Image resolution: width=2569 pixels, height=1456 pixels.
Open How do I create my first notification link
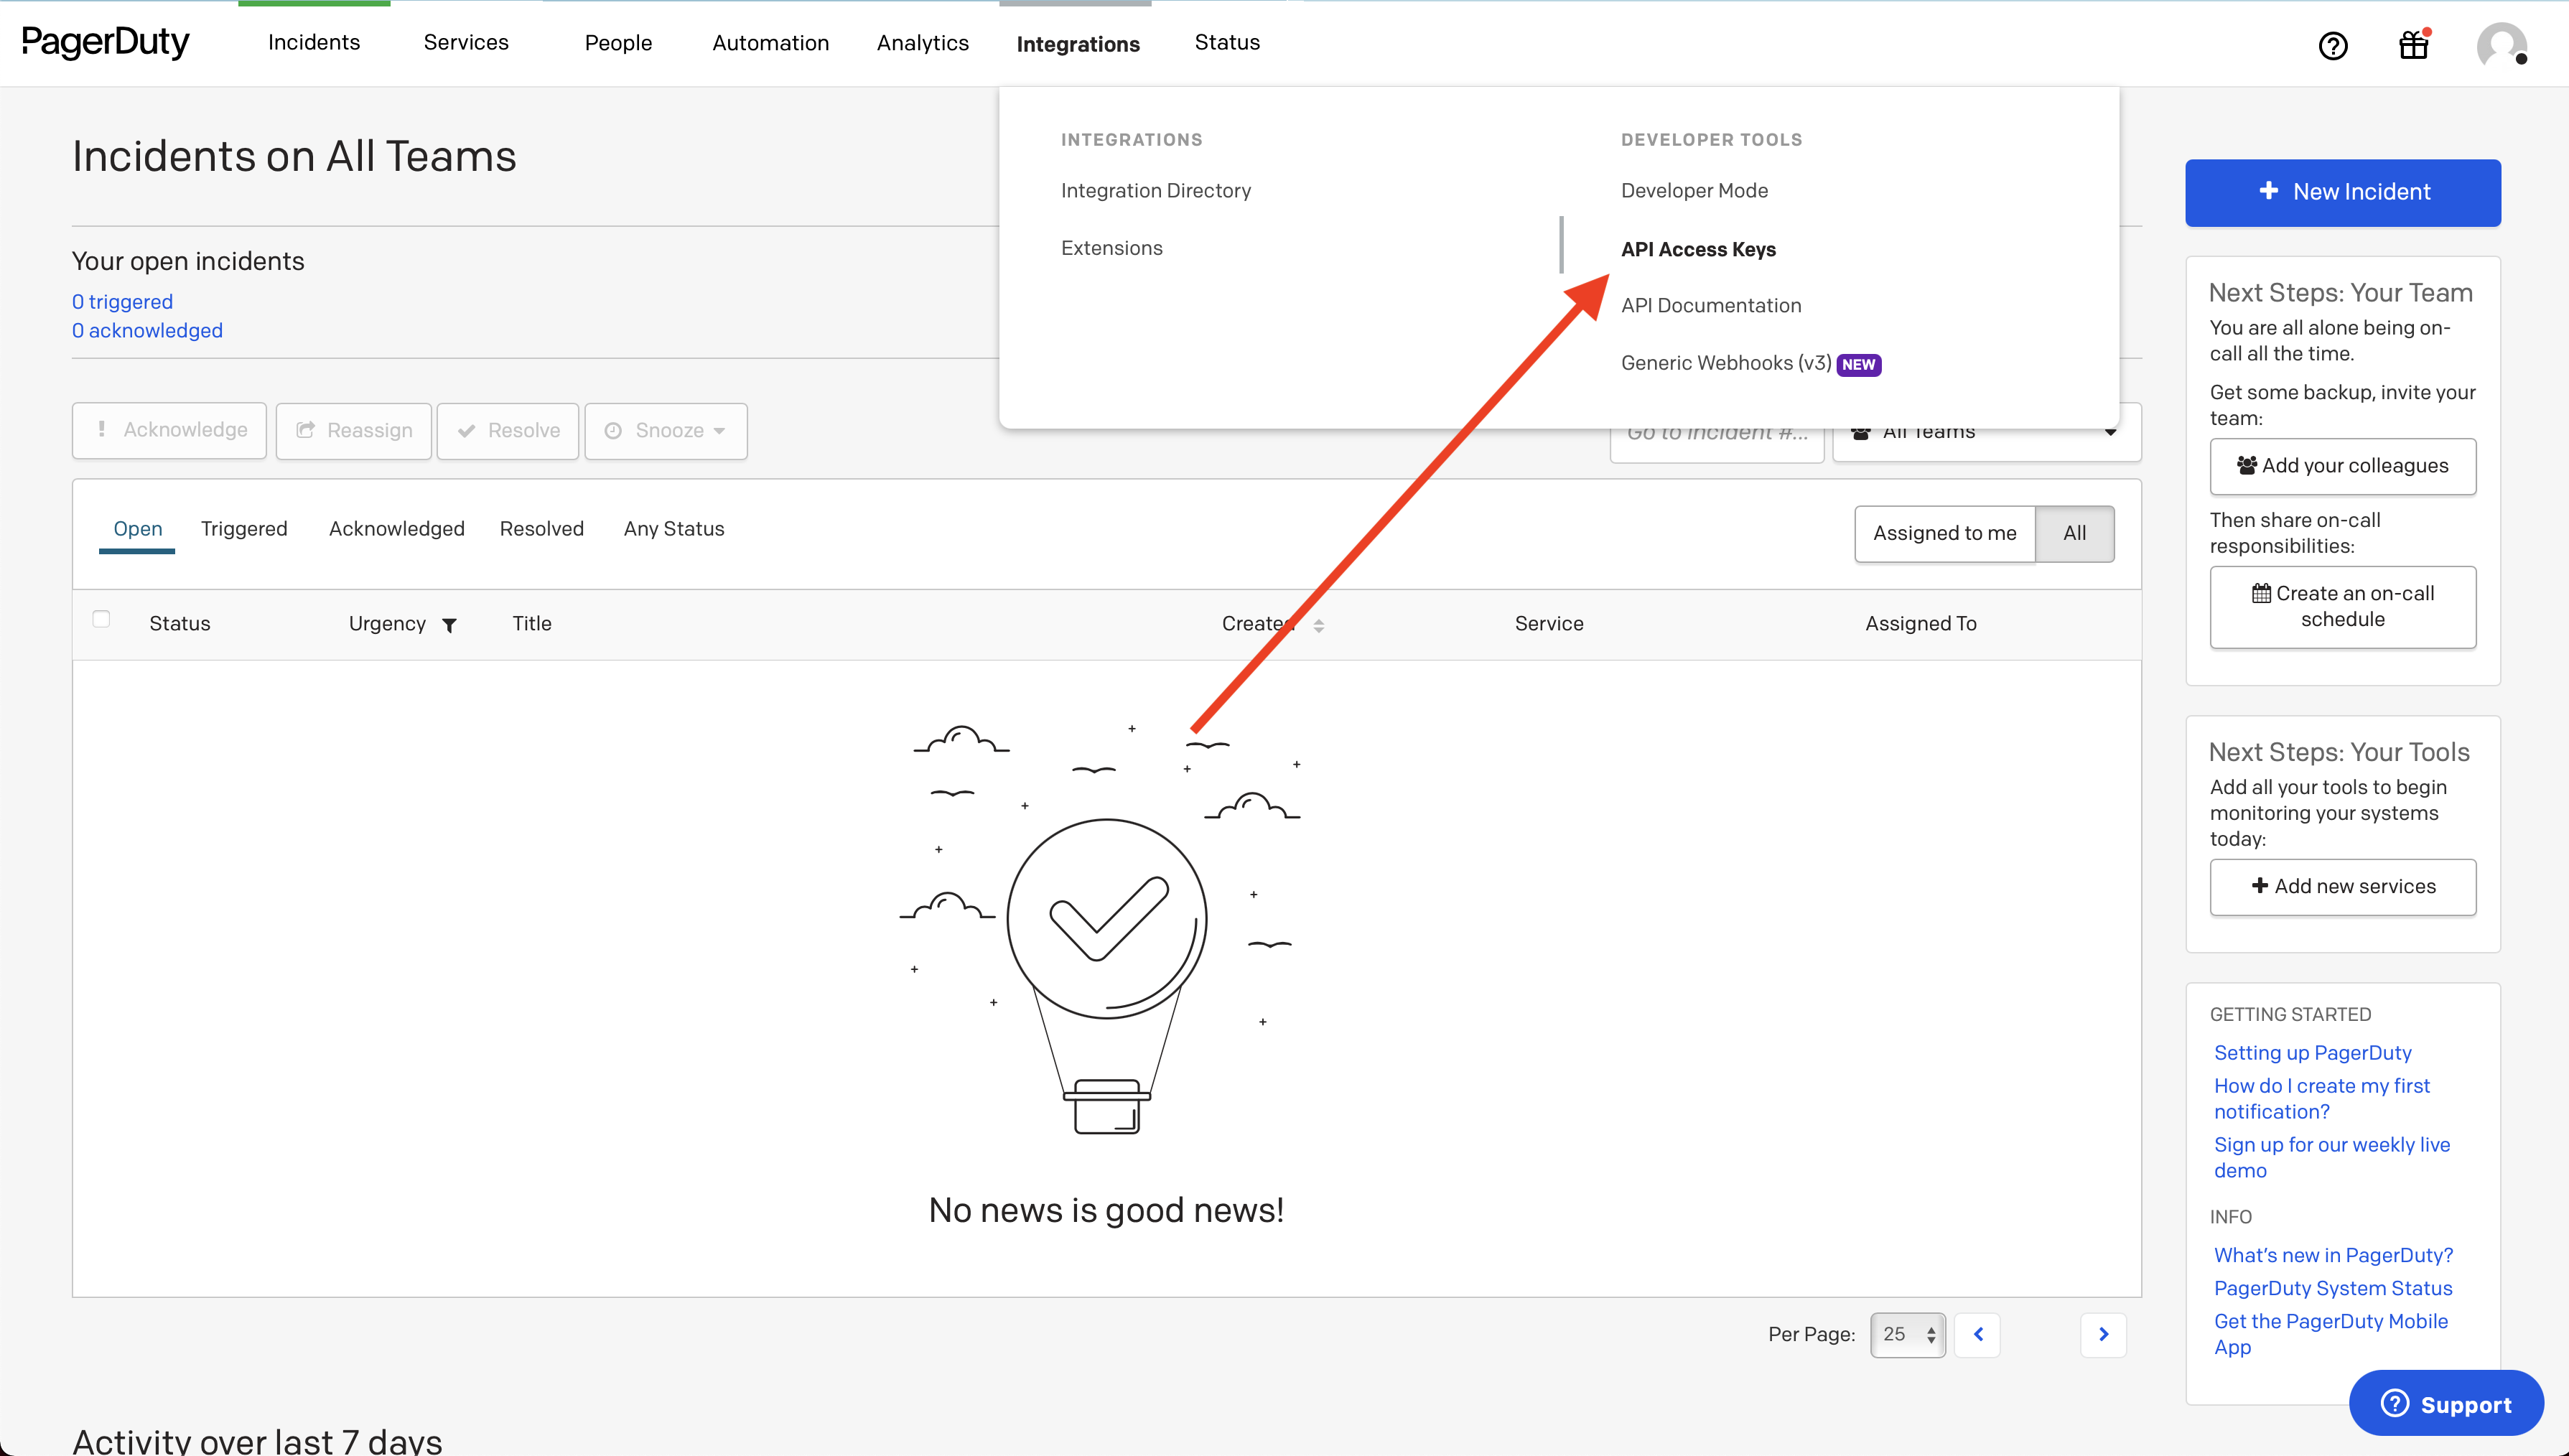coord(2321,1099)
